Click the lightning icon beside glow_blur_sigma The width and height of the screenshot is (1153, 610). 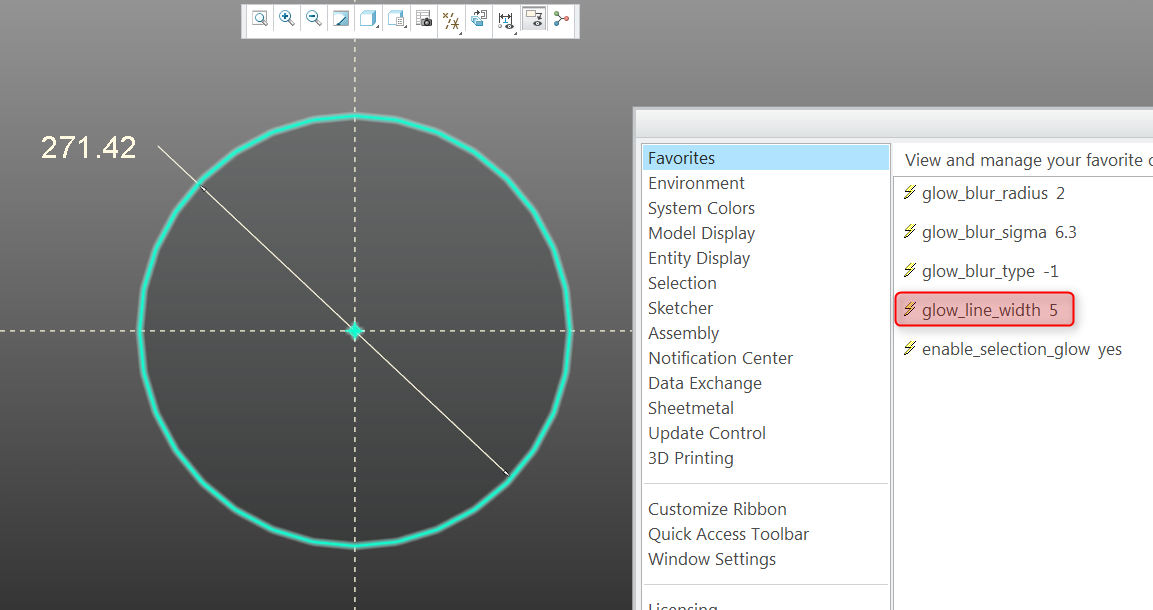click(910, 231)
